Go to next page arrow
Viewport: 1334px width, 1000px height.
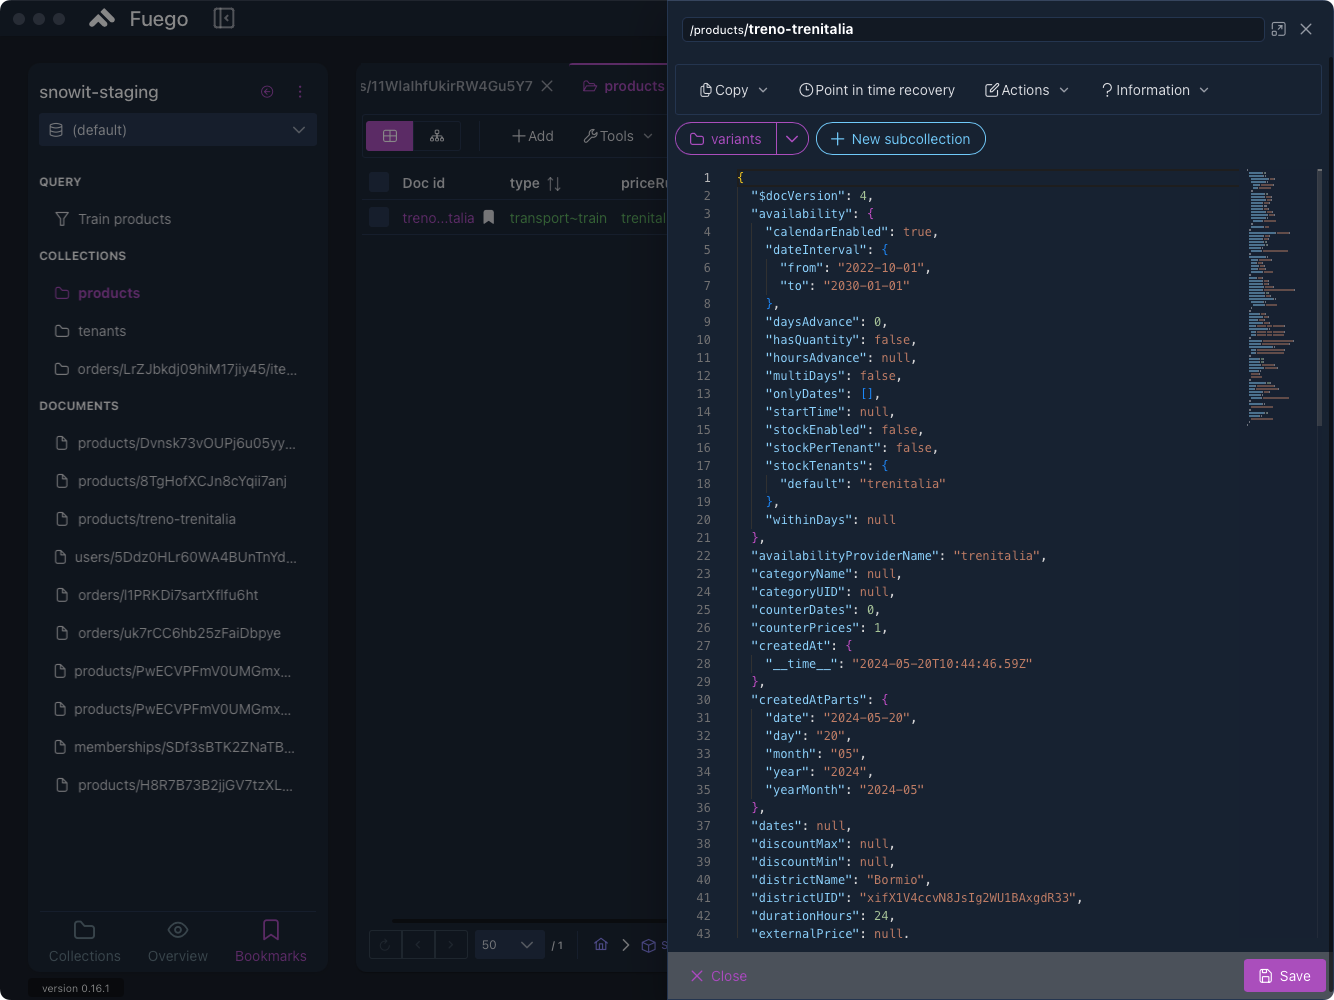click(x=451, y=945)
